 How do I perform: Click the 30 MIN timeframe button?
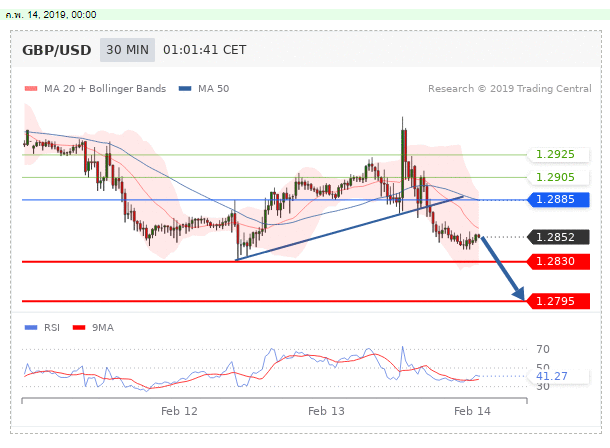tap(127, 50)
